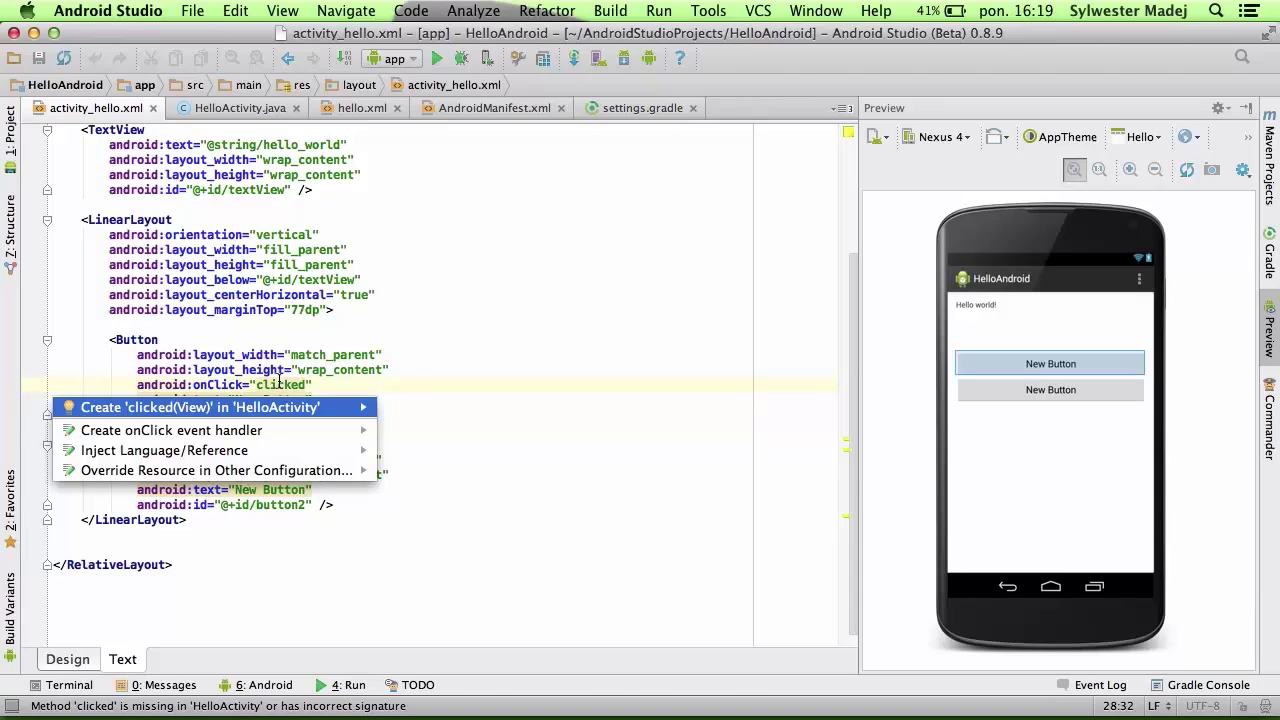Open the blue preview settings gear

pos(1243,170)
